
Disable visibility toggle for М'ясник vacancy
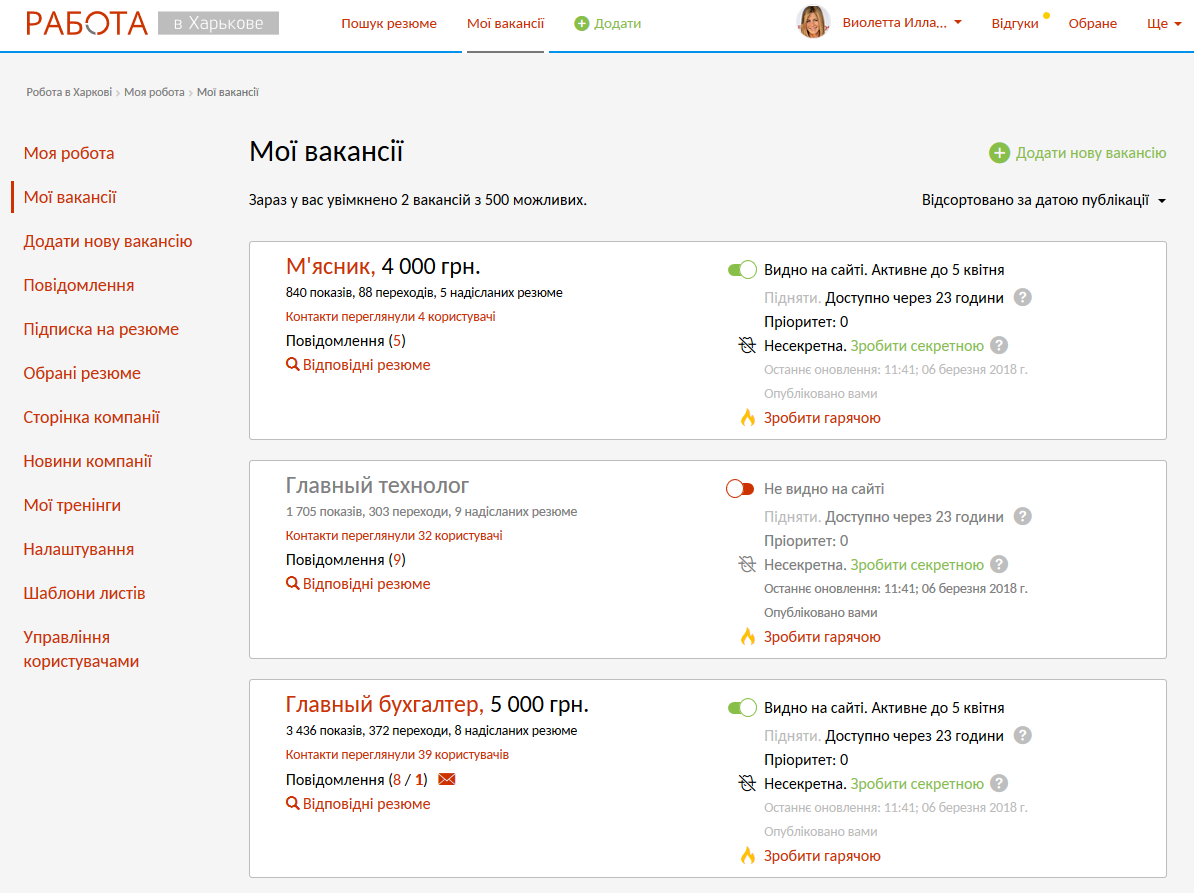(742, 270)
